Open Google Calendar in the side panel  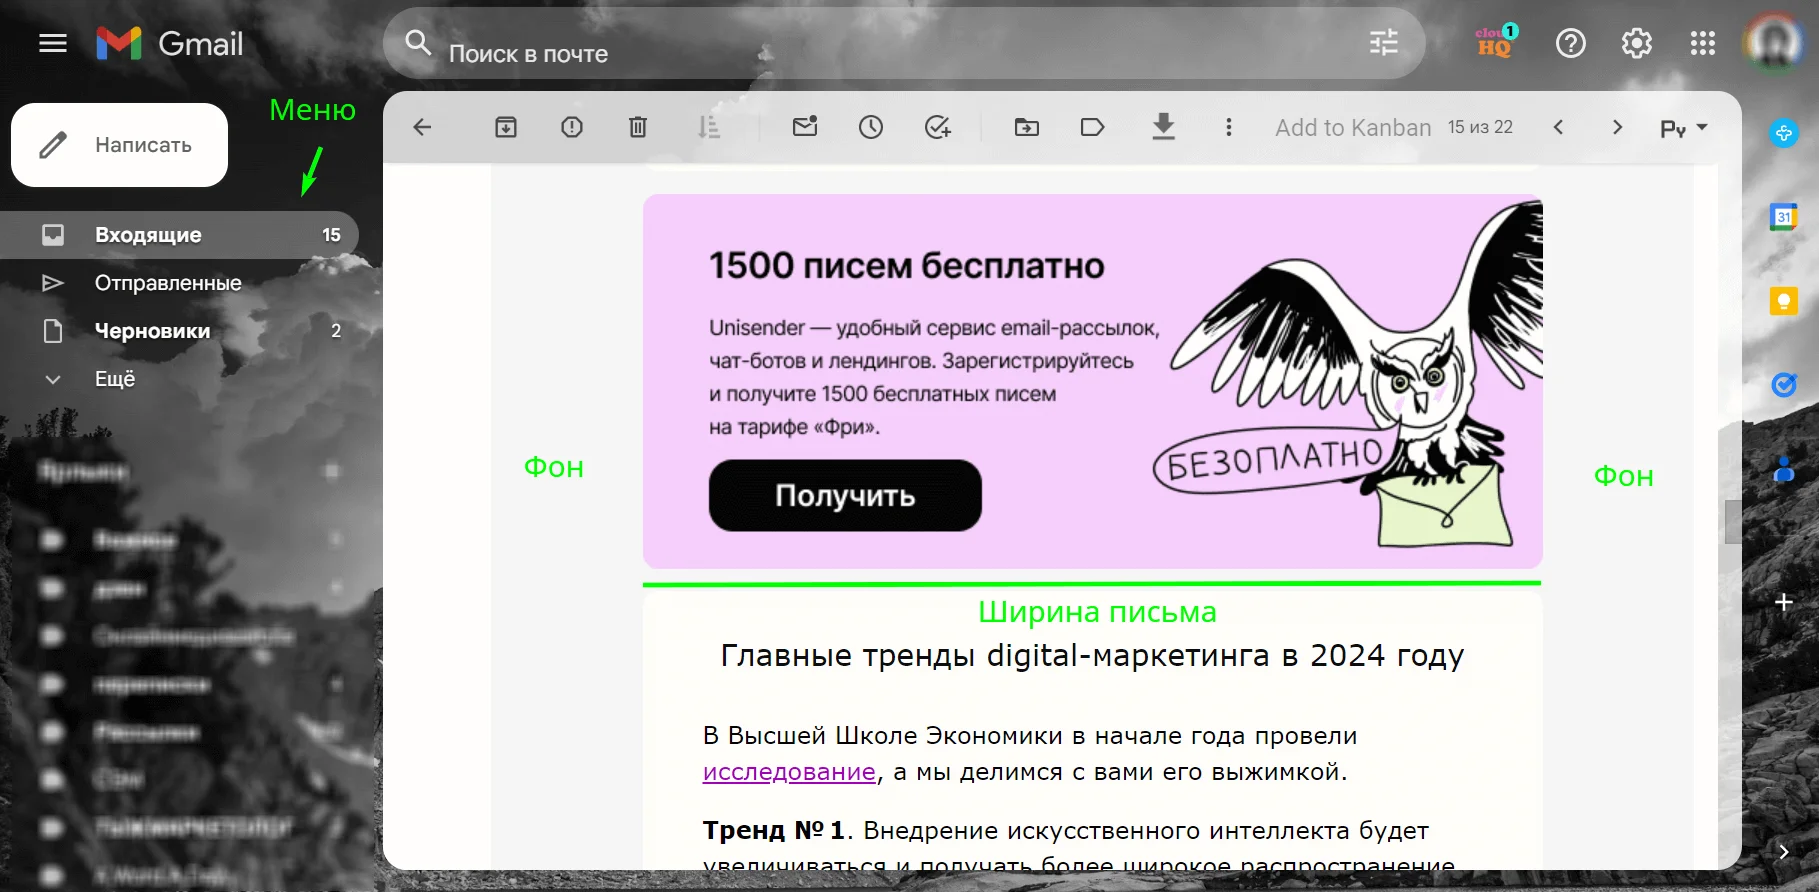[x=1784, y=216]
